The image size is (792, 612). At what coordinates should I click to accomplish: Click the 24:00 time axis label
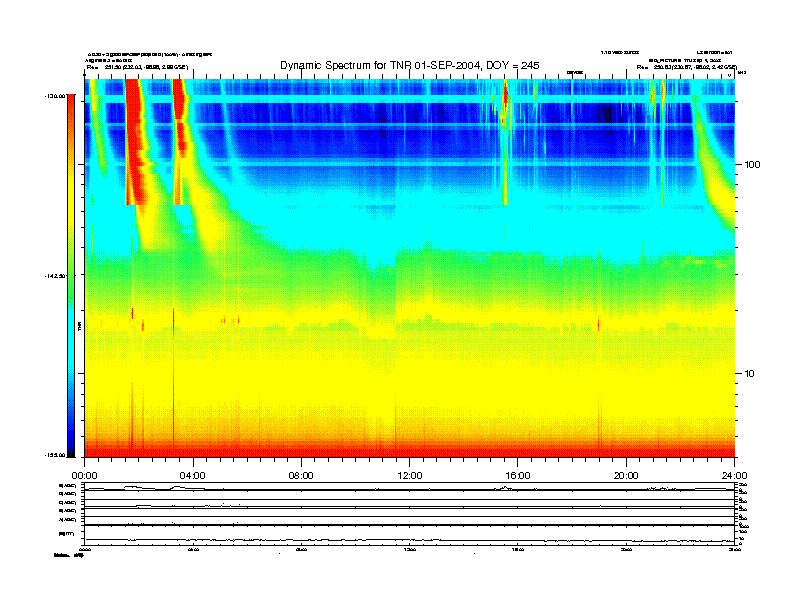tap(734, 476)
